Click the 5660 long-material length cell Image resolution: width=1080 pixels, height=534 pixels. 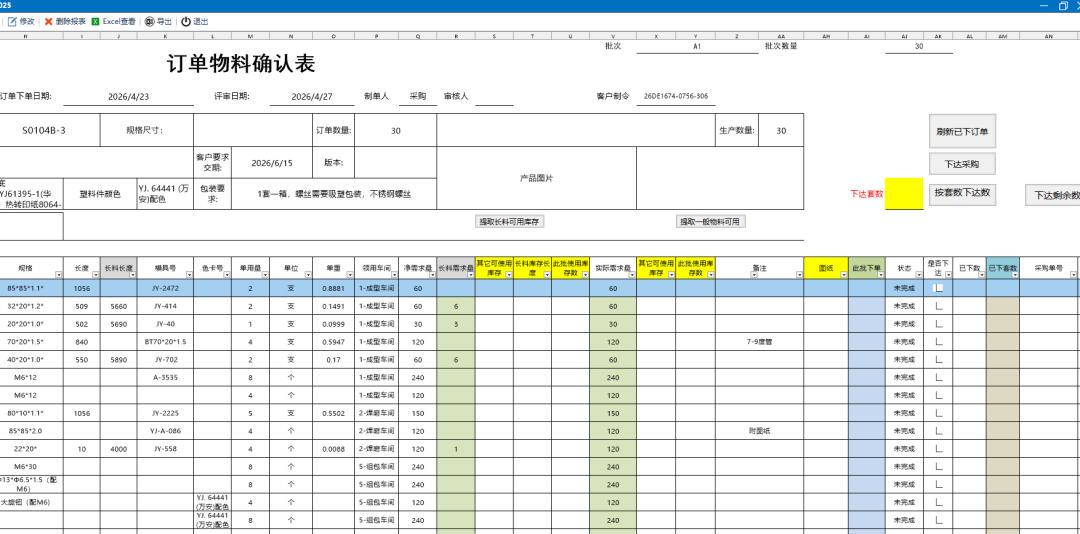(x=118, y=306)
